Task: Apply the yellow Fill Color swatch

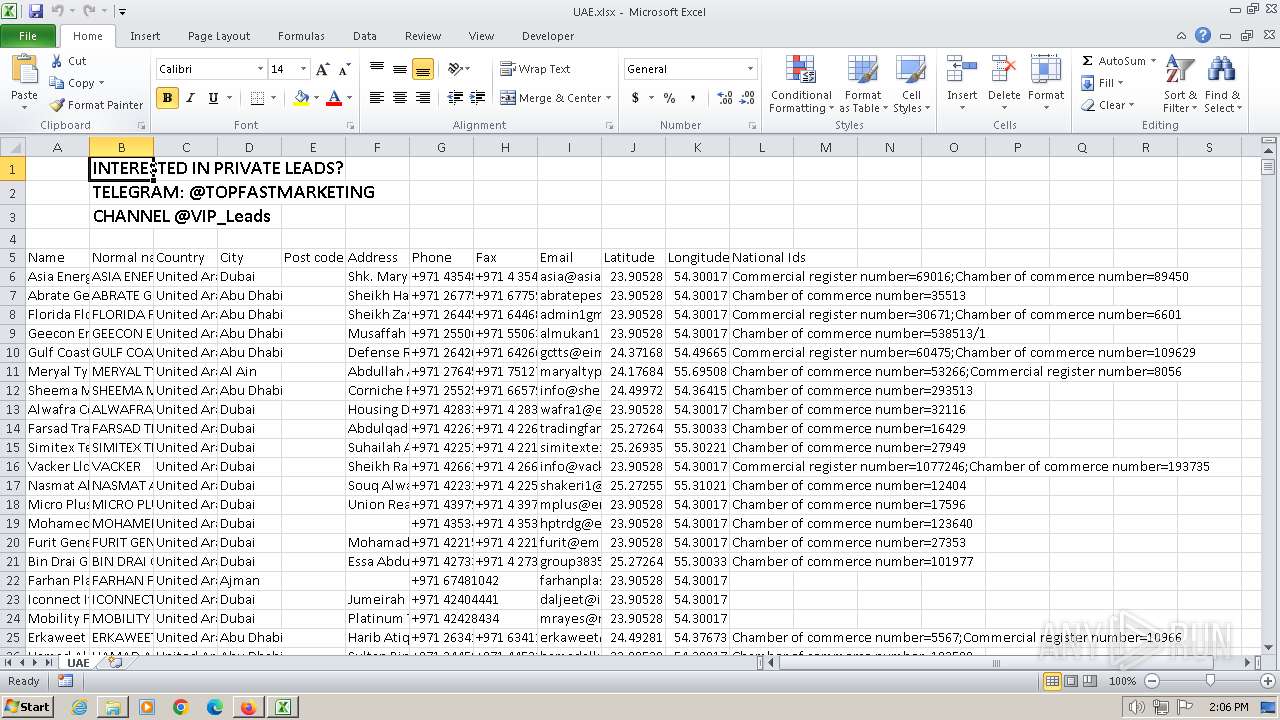Action: 301,98
